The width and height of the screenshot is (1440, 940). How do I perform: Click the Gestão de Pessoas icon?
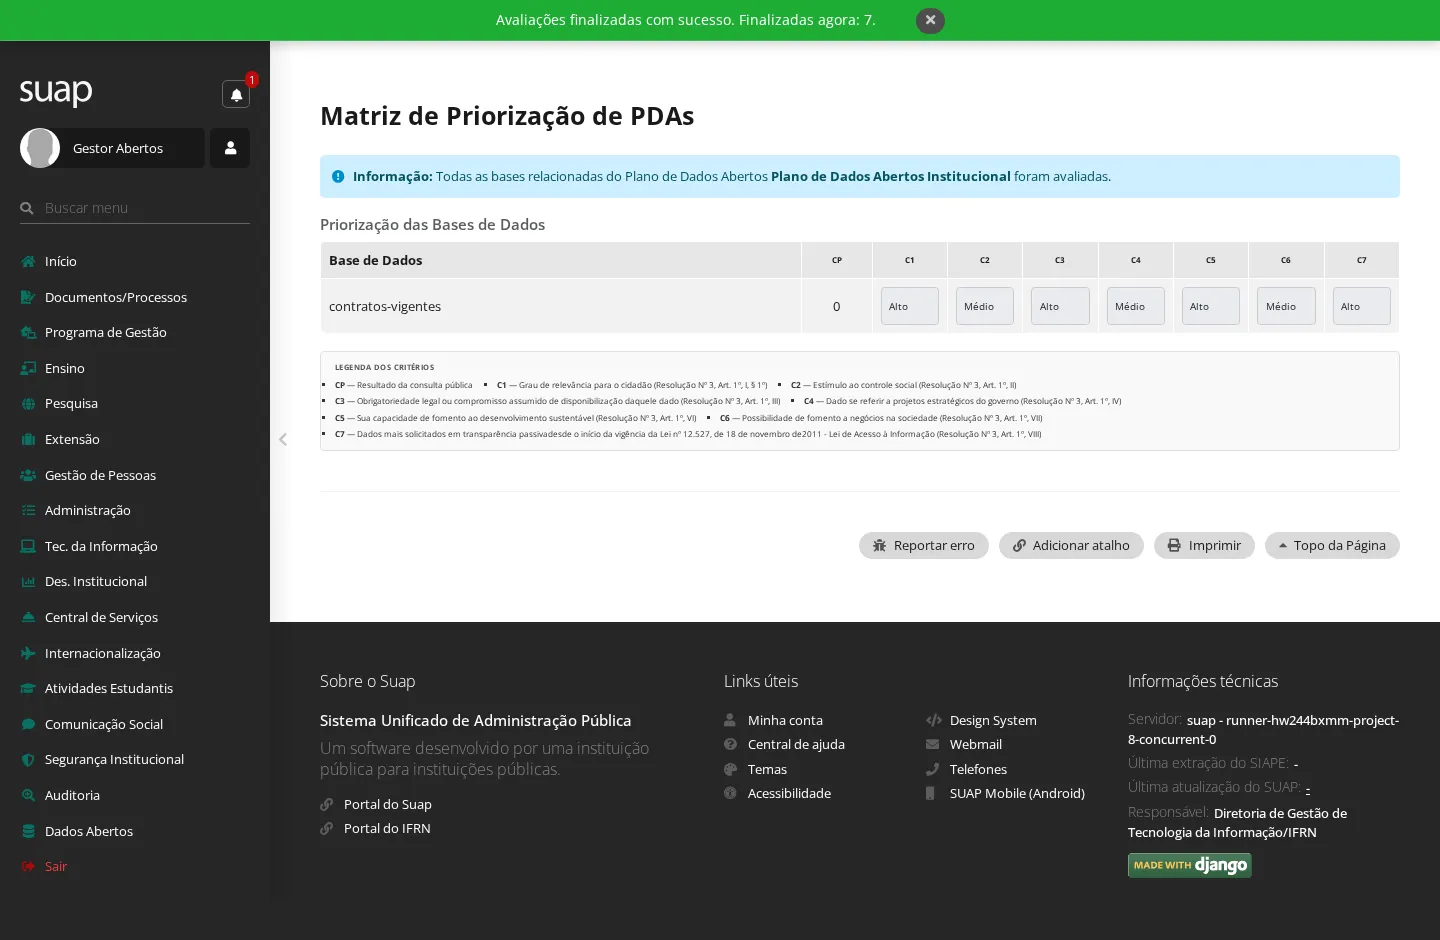tap(28, 475)
